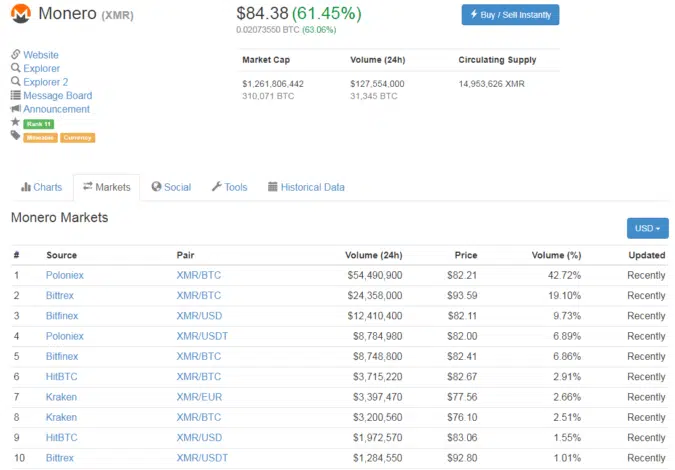Open Kraken source in row 8
Image resolution: width=675 pixels, height=470 pixels.
[x=62, y=417]
